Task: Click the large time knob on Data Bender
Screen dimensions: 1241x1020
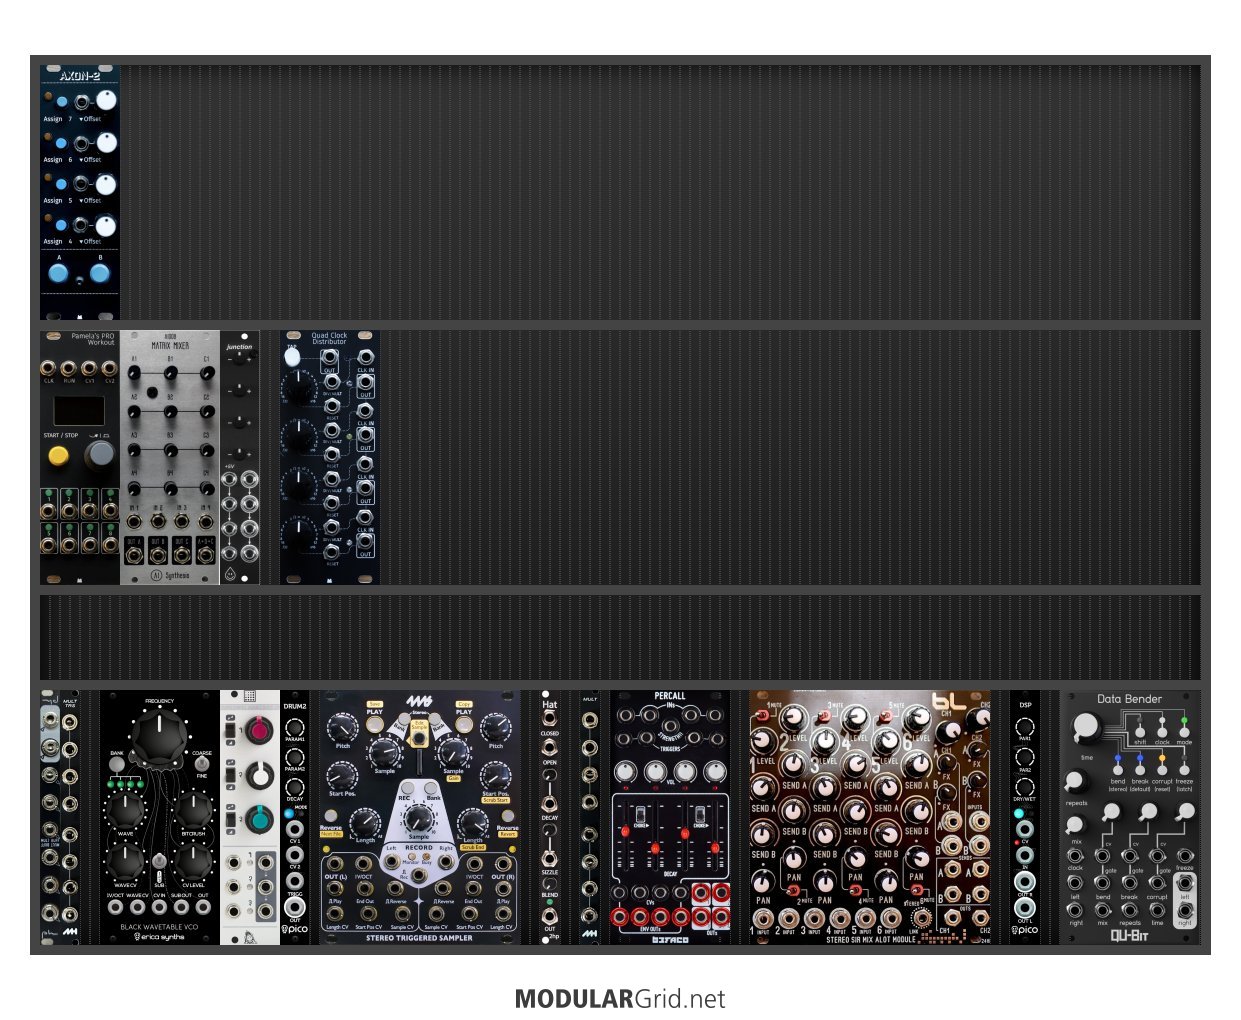Action: tap(1085, 729)
